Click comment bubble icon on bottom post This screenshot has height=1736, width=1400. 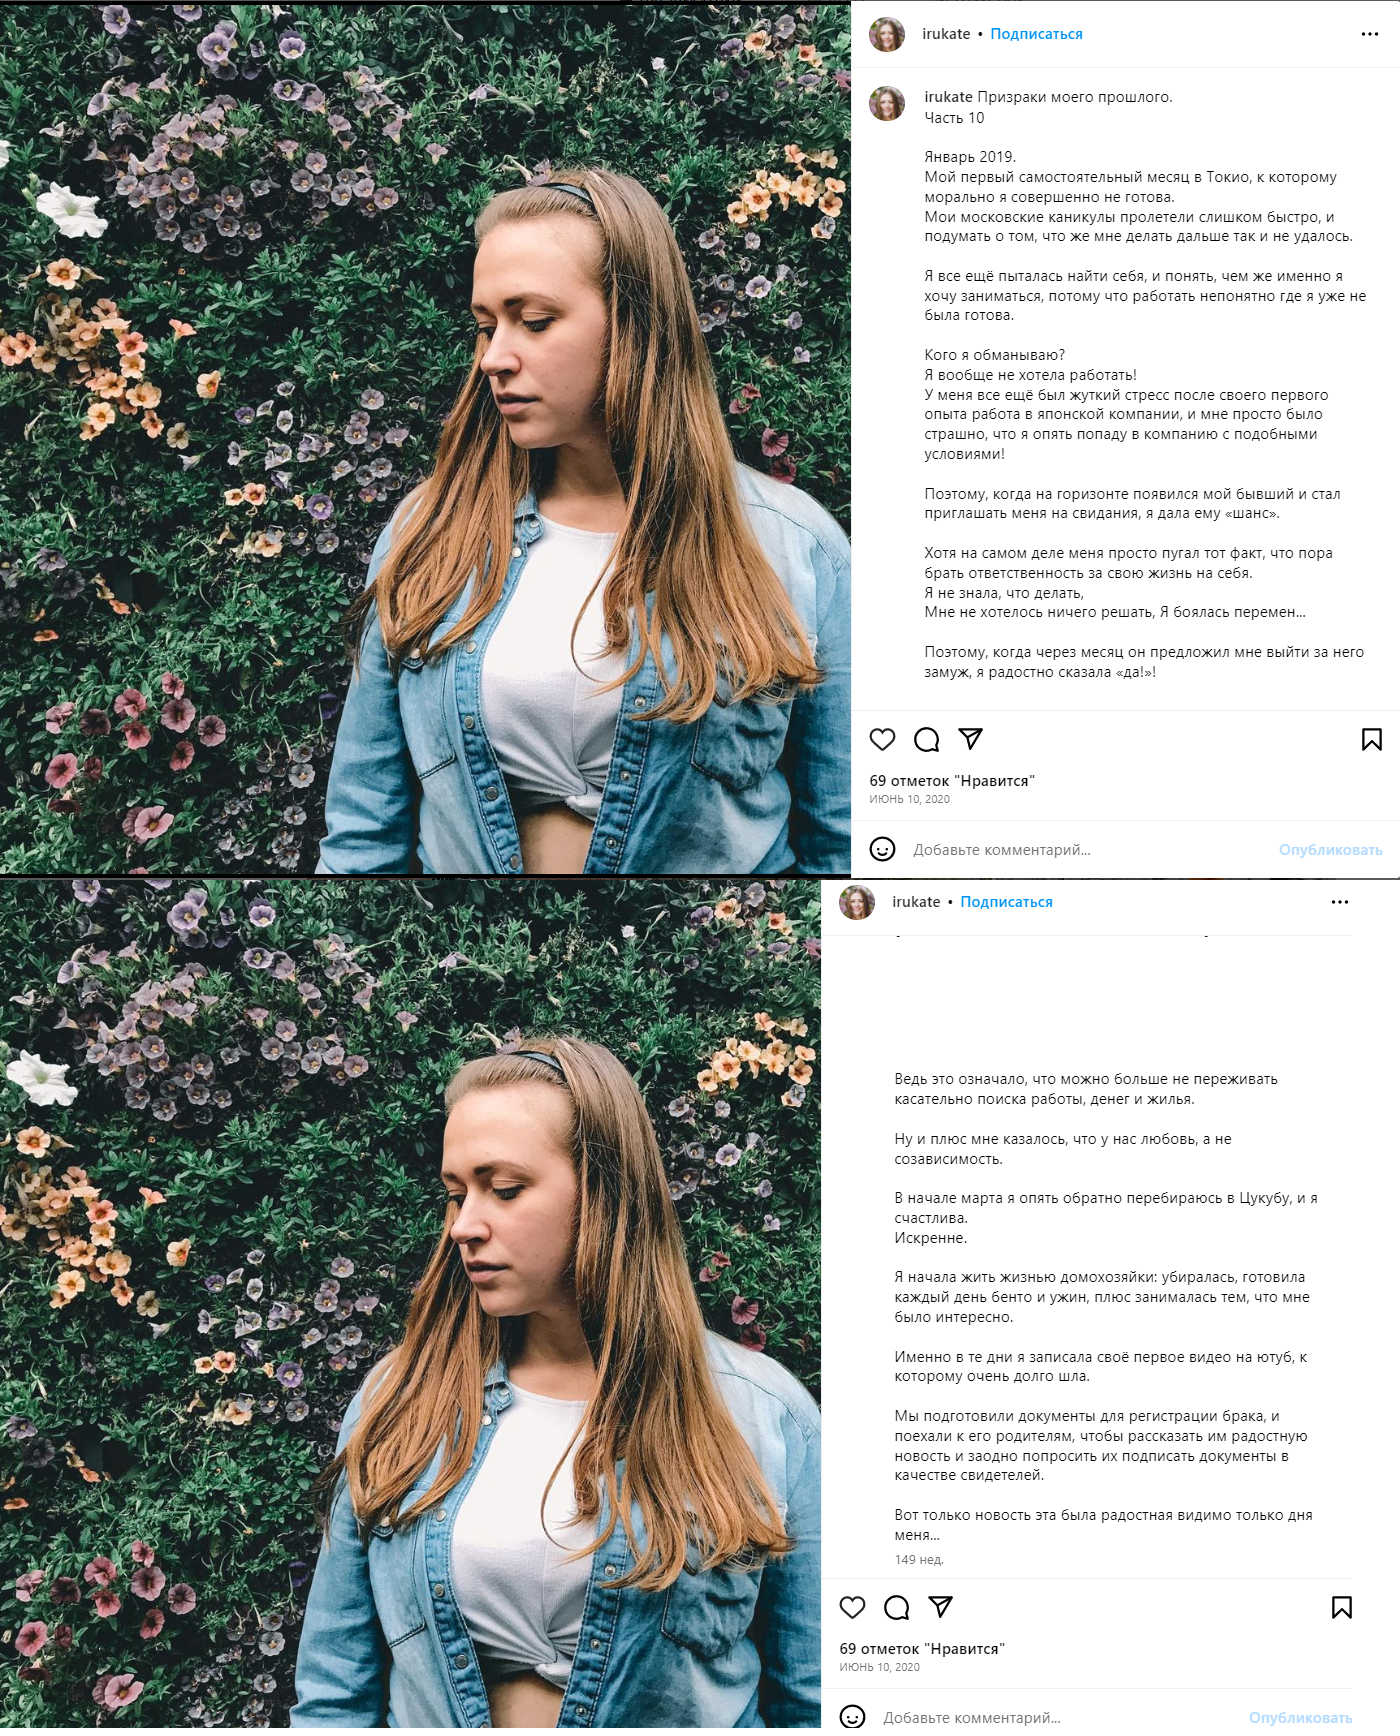(x=896, y=1607)
